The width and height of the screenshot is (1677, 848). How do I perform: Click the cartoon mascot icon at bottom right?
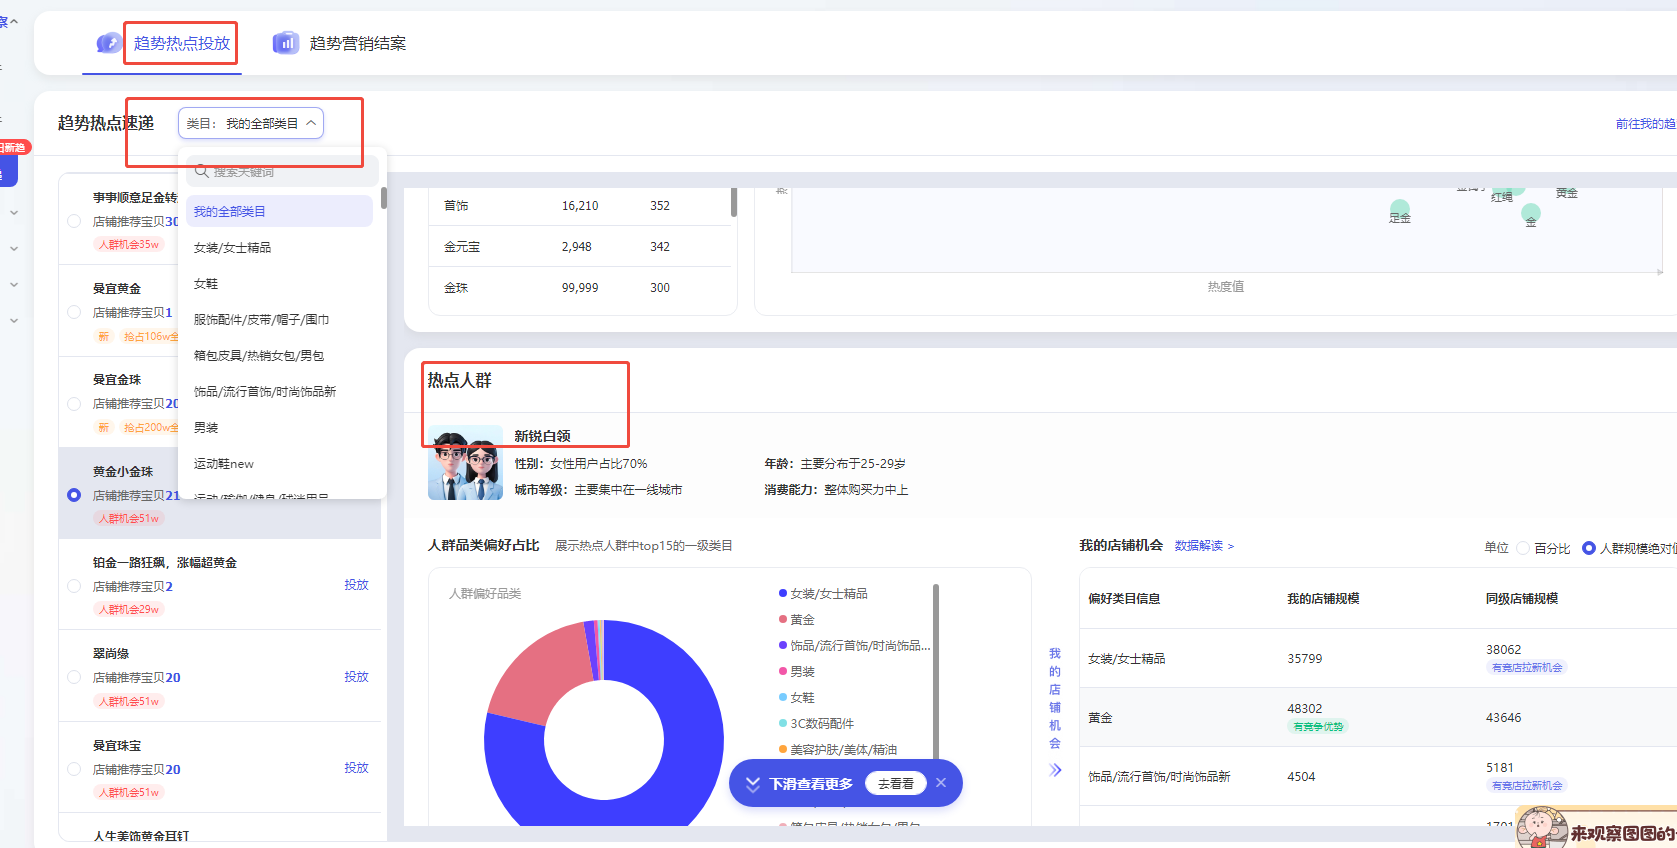point(1541,829)
